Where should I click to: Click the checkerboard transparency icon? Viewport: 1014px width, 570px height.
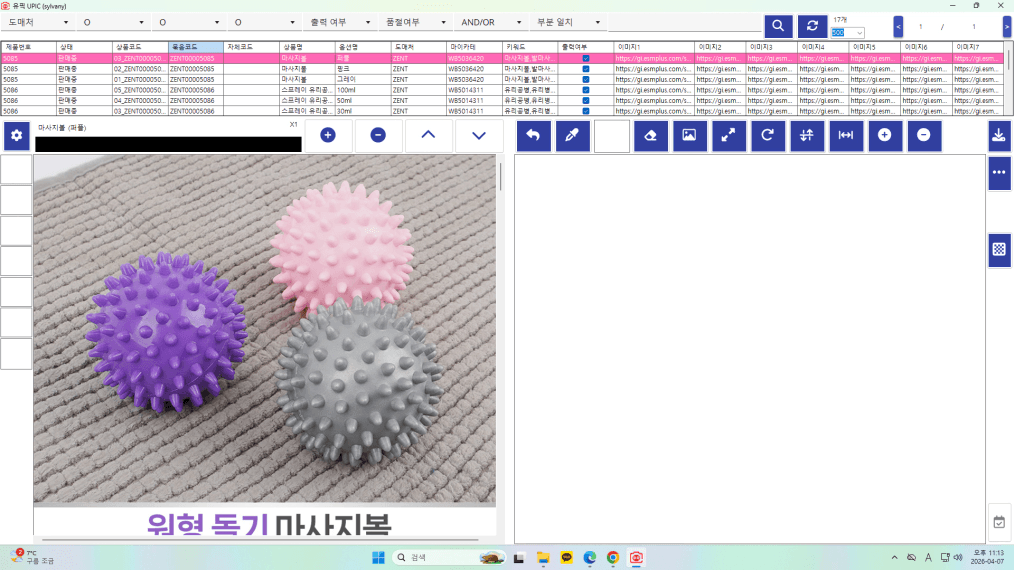click(998, 250)
